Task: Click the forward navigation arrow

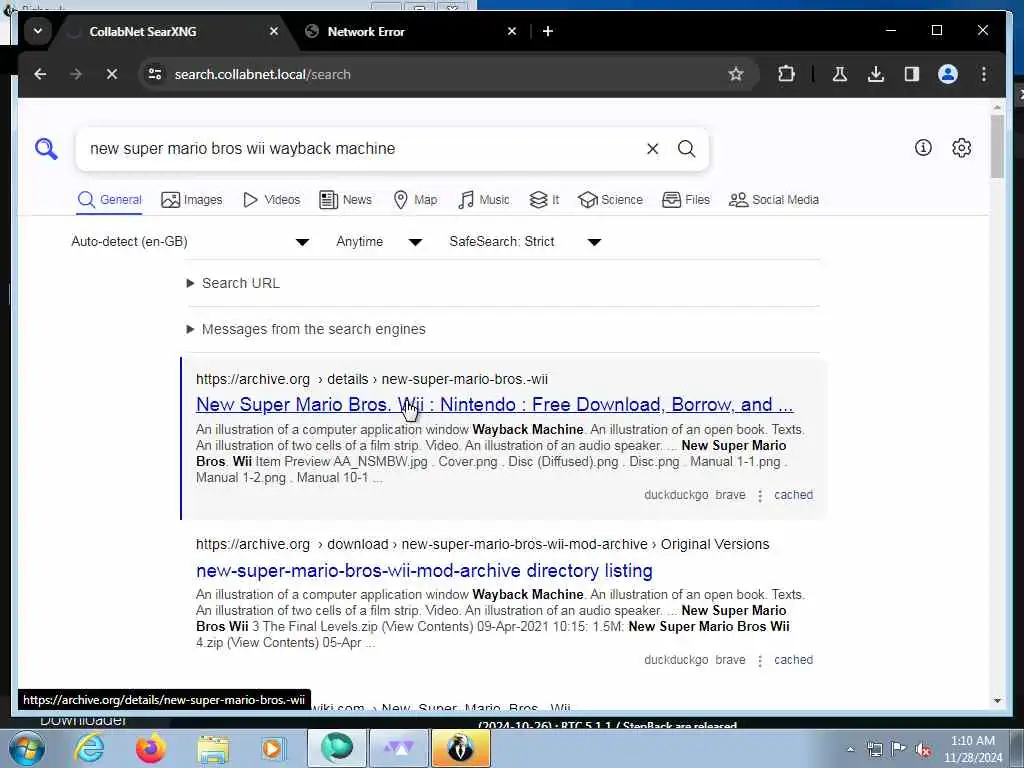Action: pos(76,74)
